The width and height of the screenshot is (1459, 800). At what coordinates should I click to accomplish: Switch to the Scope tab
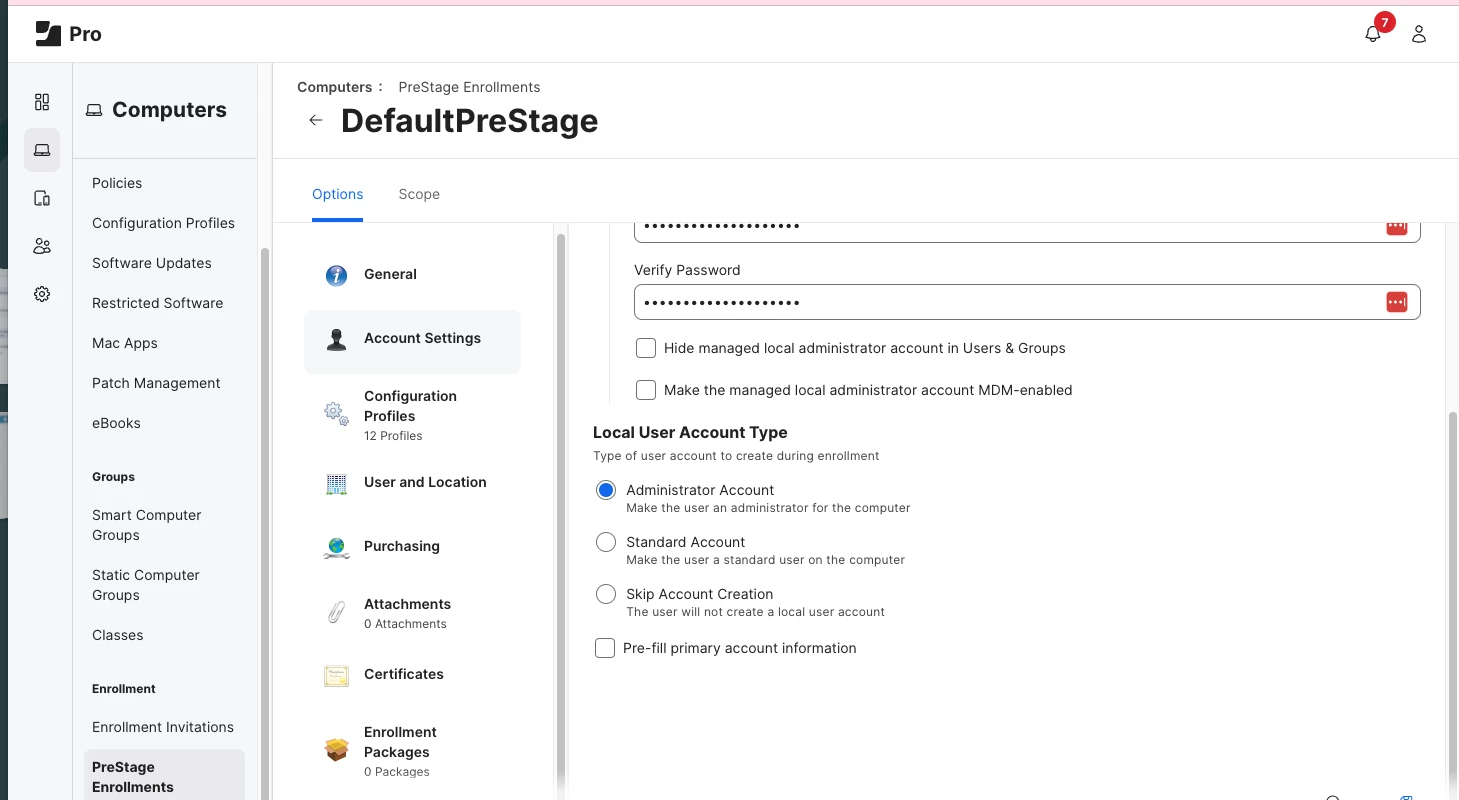click(419, 194)
